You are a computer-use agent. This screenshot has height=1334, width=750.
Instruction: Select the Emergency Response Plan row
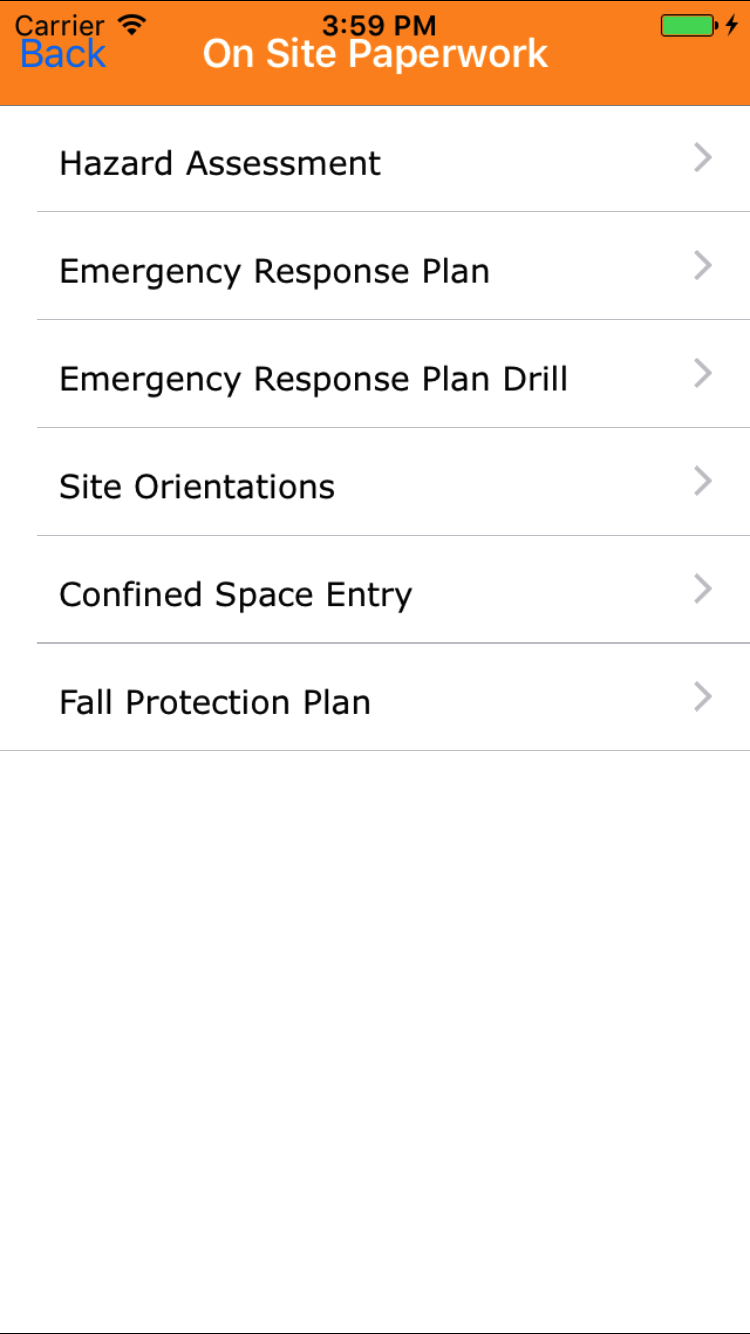pos(274,271)
